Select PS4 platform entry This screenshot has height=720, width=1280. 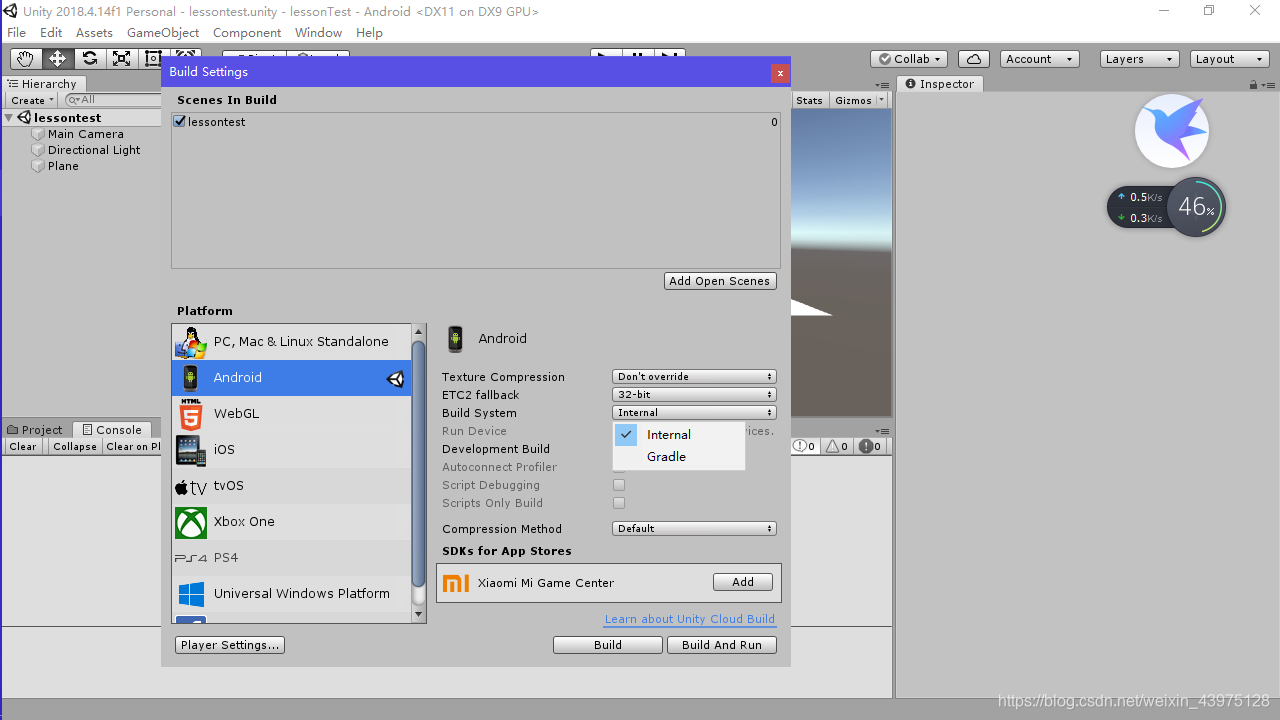point(291,558)
